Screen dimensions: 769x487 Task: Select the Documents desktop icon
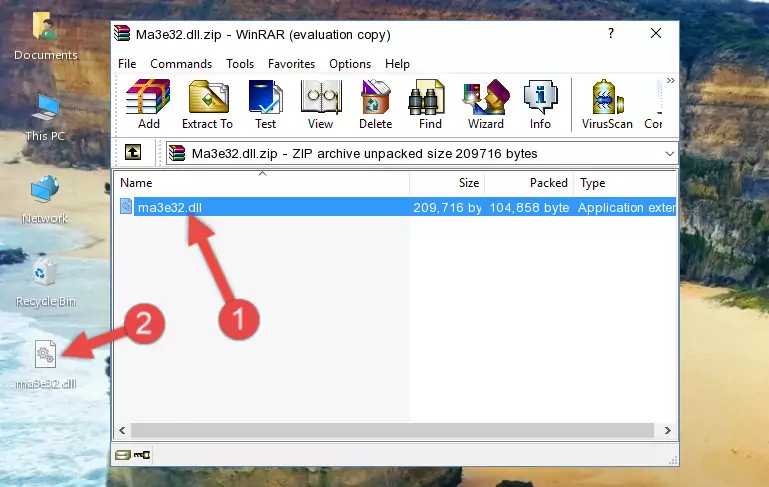[x=45, y=37]
